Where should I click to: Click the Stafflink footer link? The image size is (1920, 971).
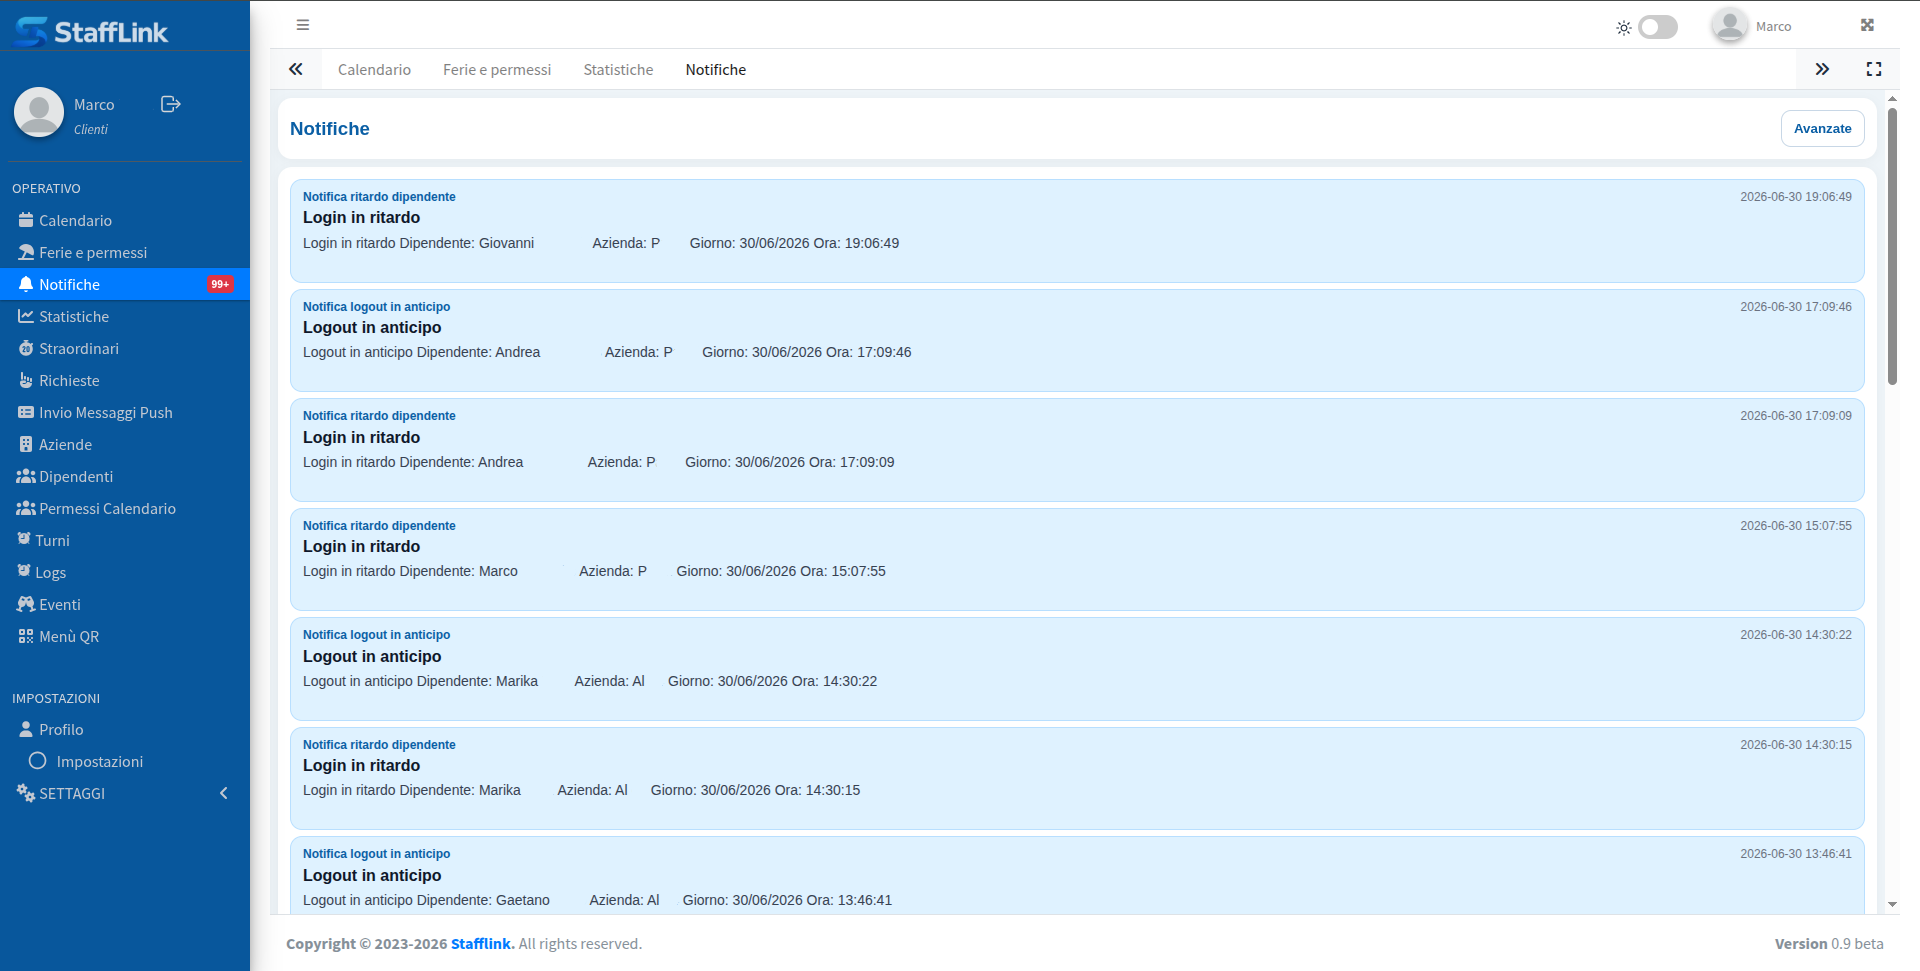click(x=481, y=943)
